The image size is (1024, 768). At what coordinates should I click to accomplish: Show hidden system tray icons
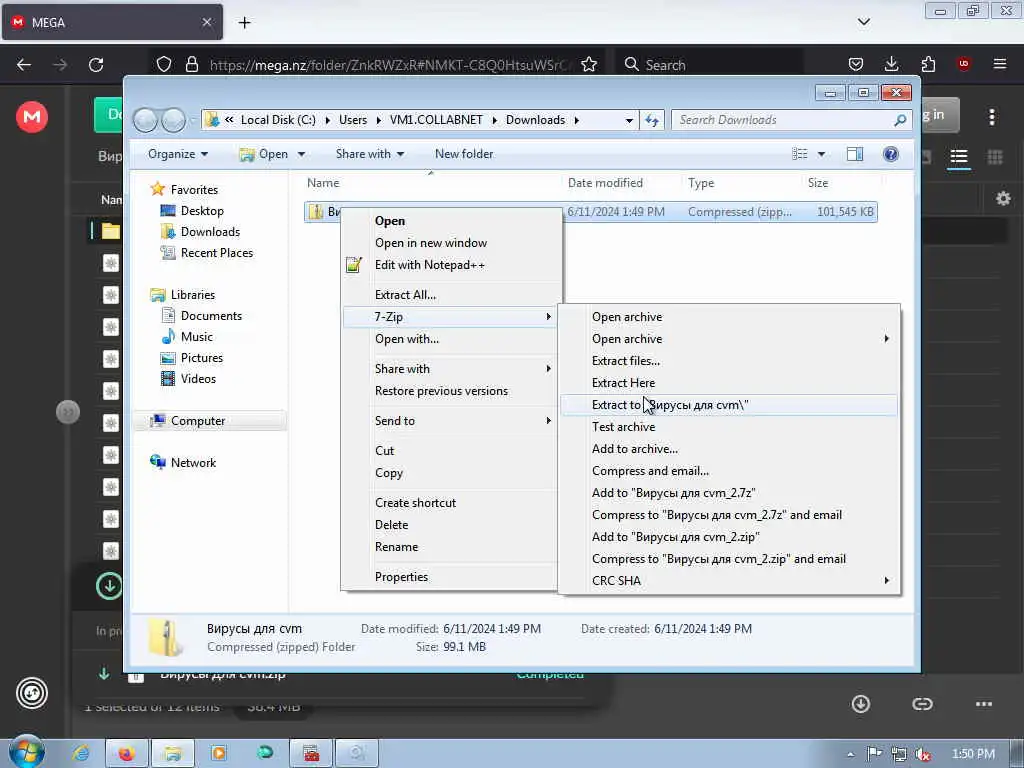click(850, 754)
